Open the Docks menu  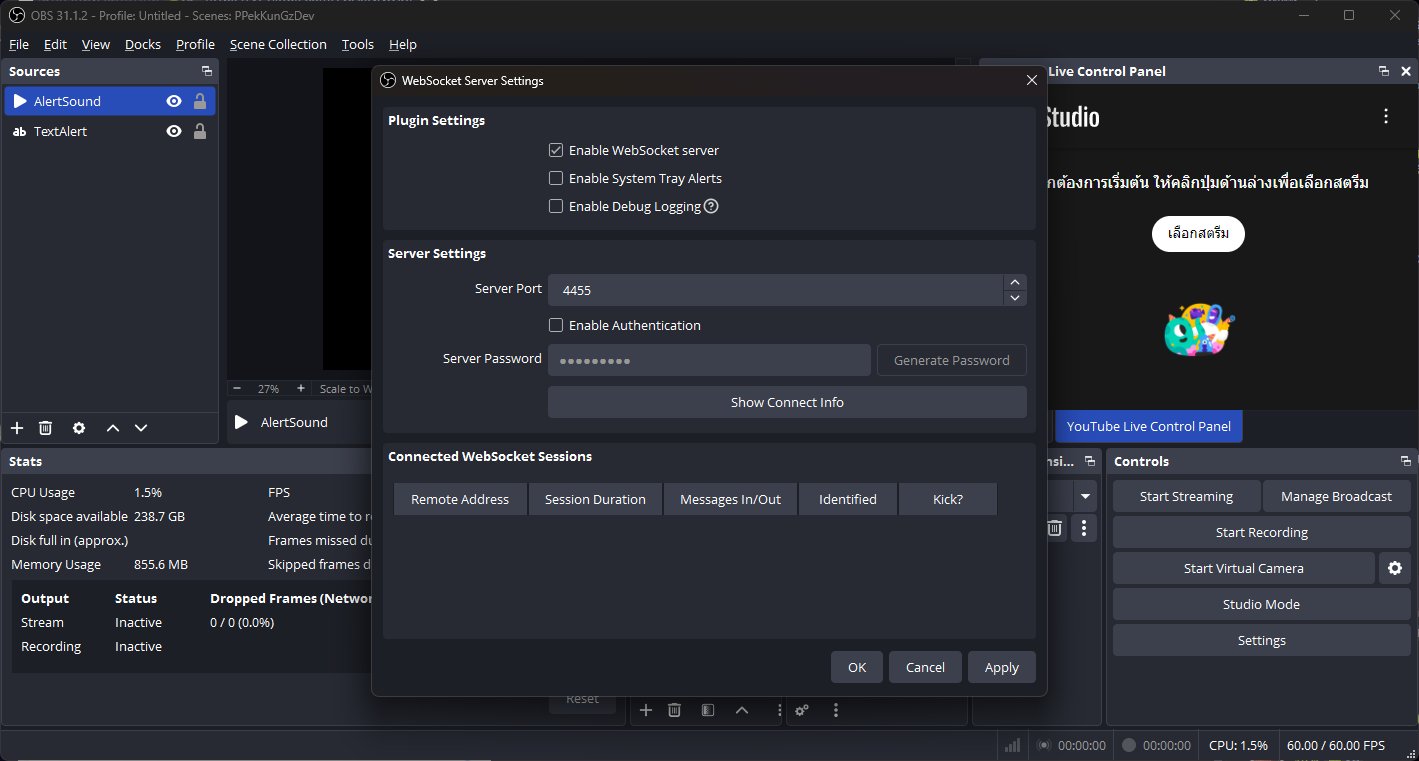(x=143, y=44)
